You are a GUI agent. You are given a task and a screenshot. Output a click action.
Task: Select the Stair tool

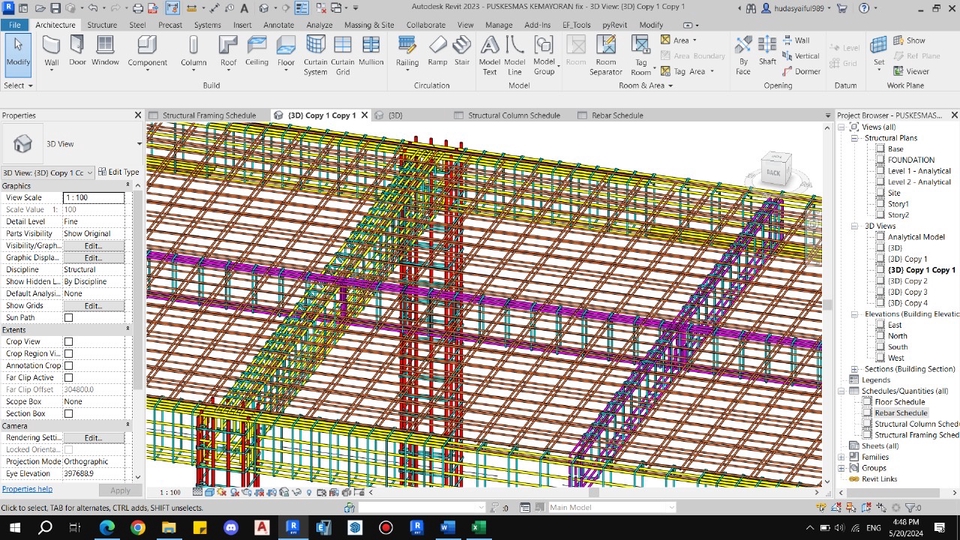pyautogui.click(x=462, y=51)
